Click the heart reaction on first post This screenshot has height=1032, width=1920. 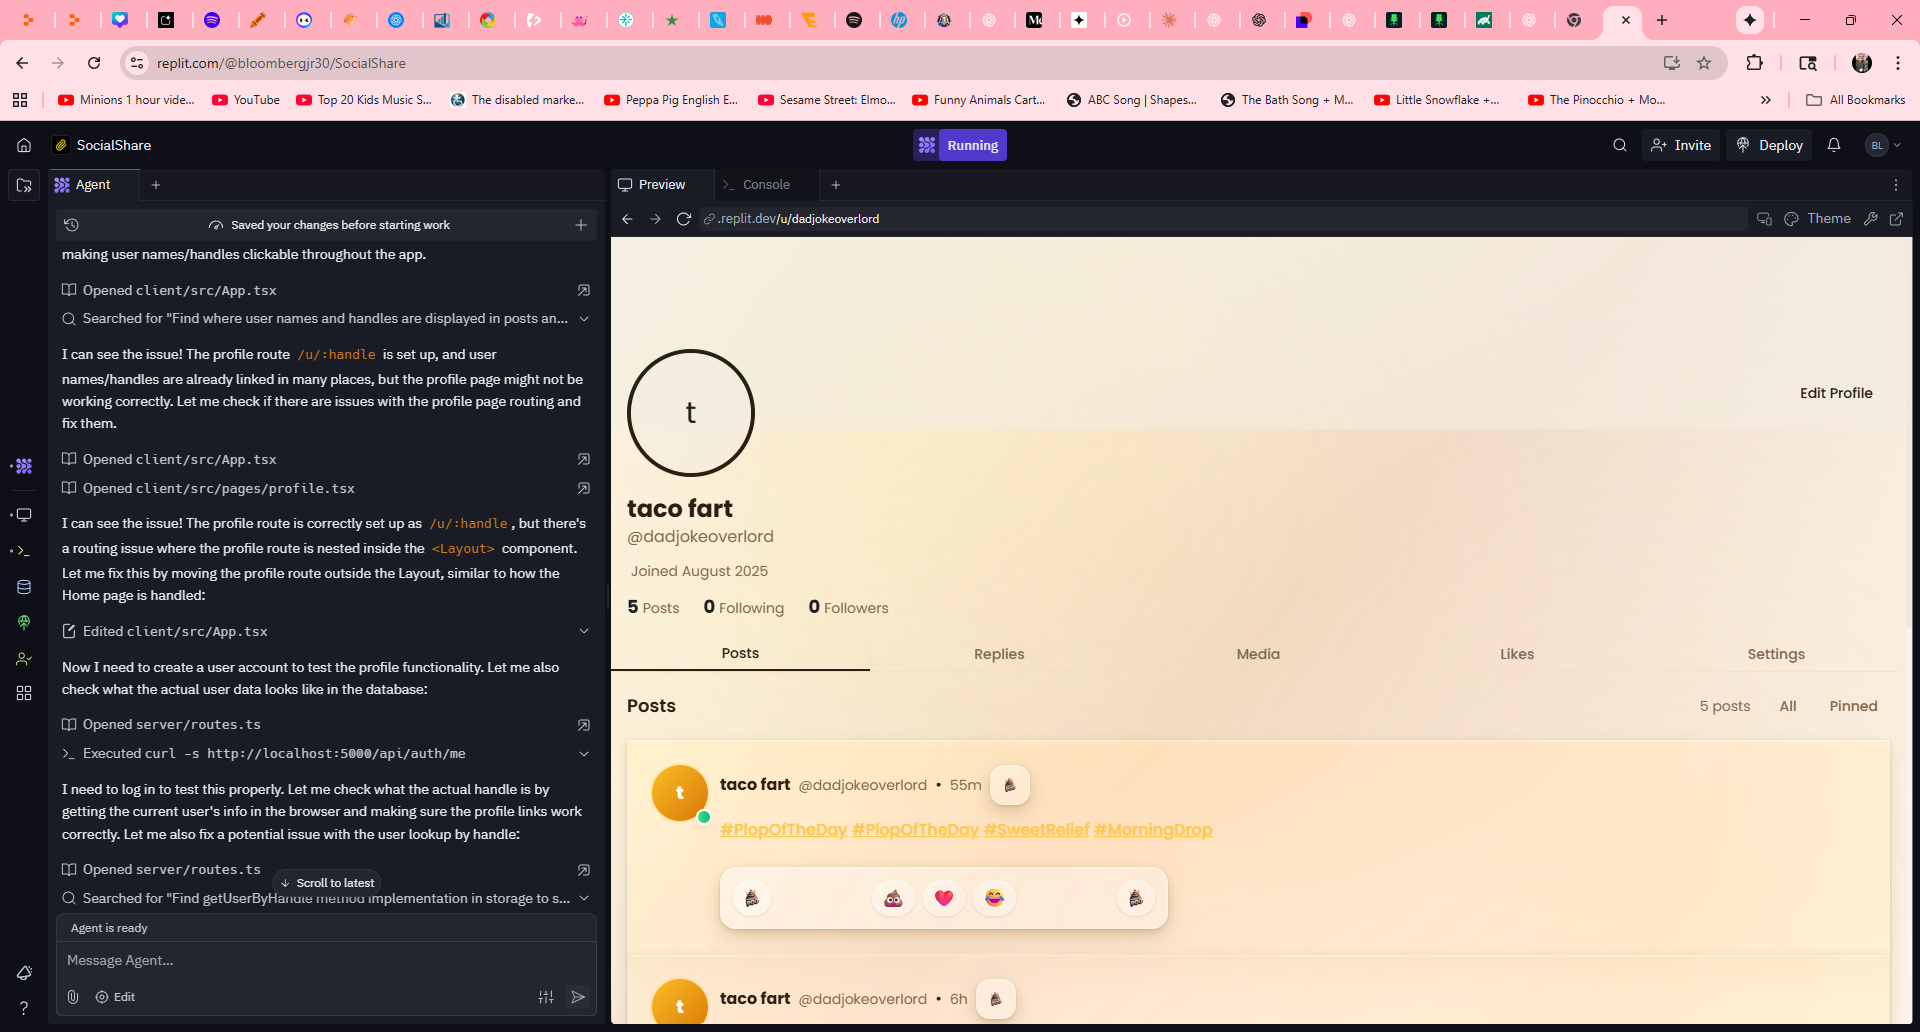tap(943, 898)
